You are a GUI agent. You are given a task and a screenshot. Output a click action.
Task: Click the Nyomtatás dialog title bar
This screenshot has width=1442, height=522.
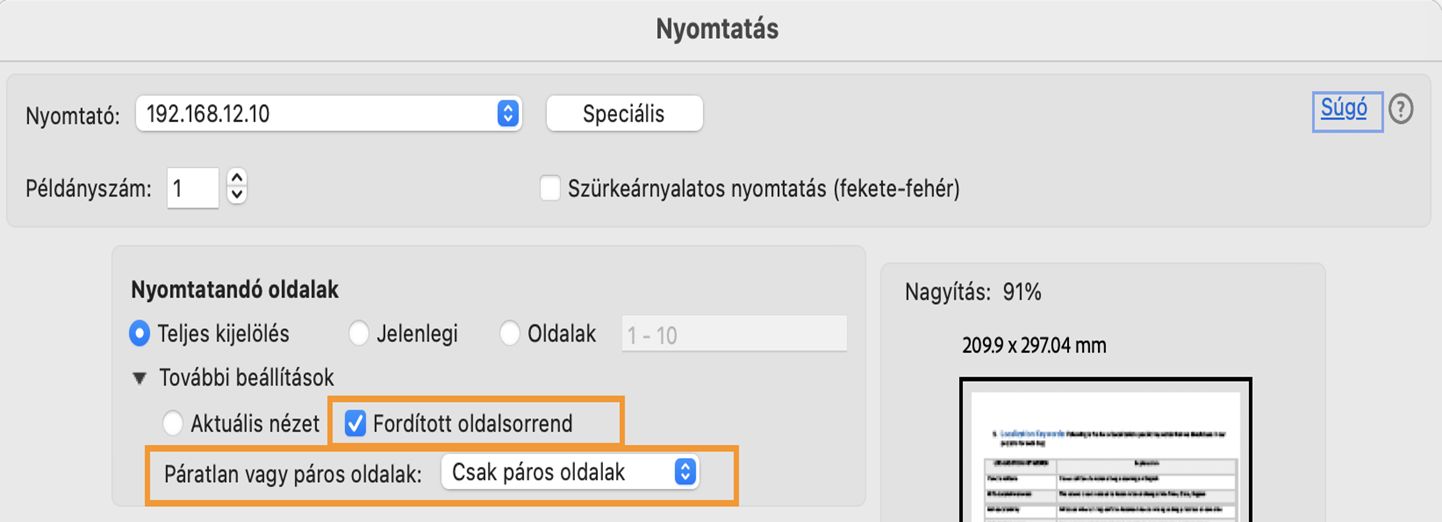(x=717, y=28)
